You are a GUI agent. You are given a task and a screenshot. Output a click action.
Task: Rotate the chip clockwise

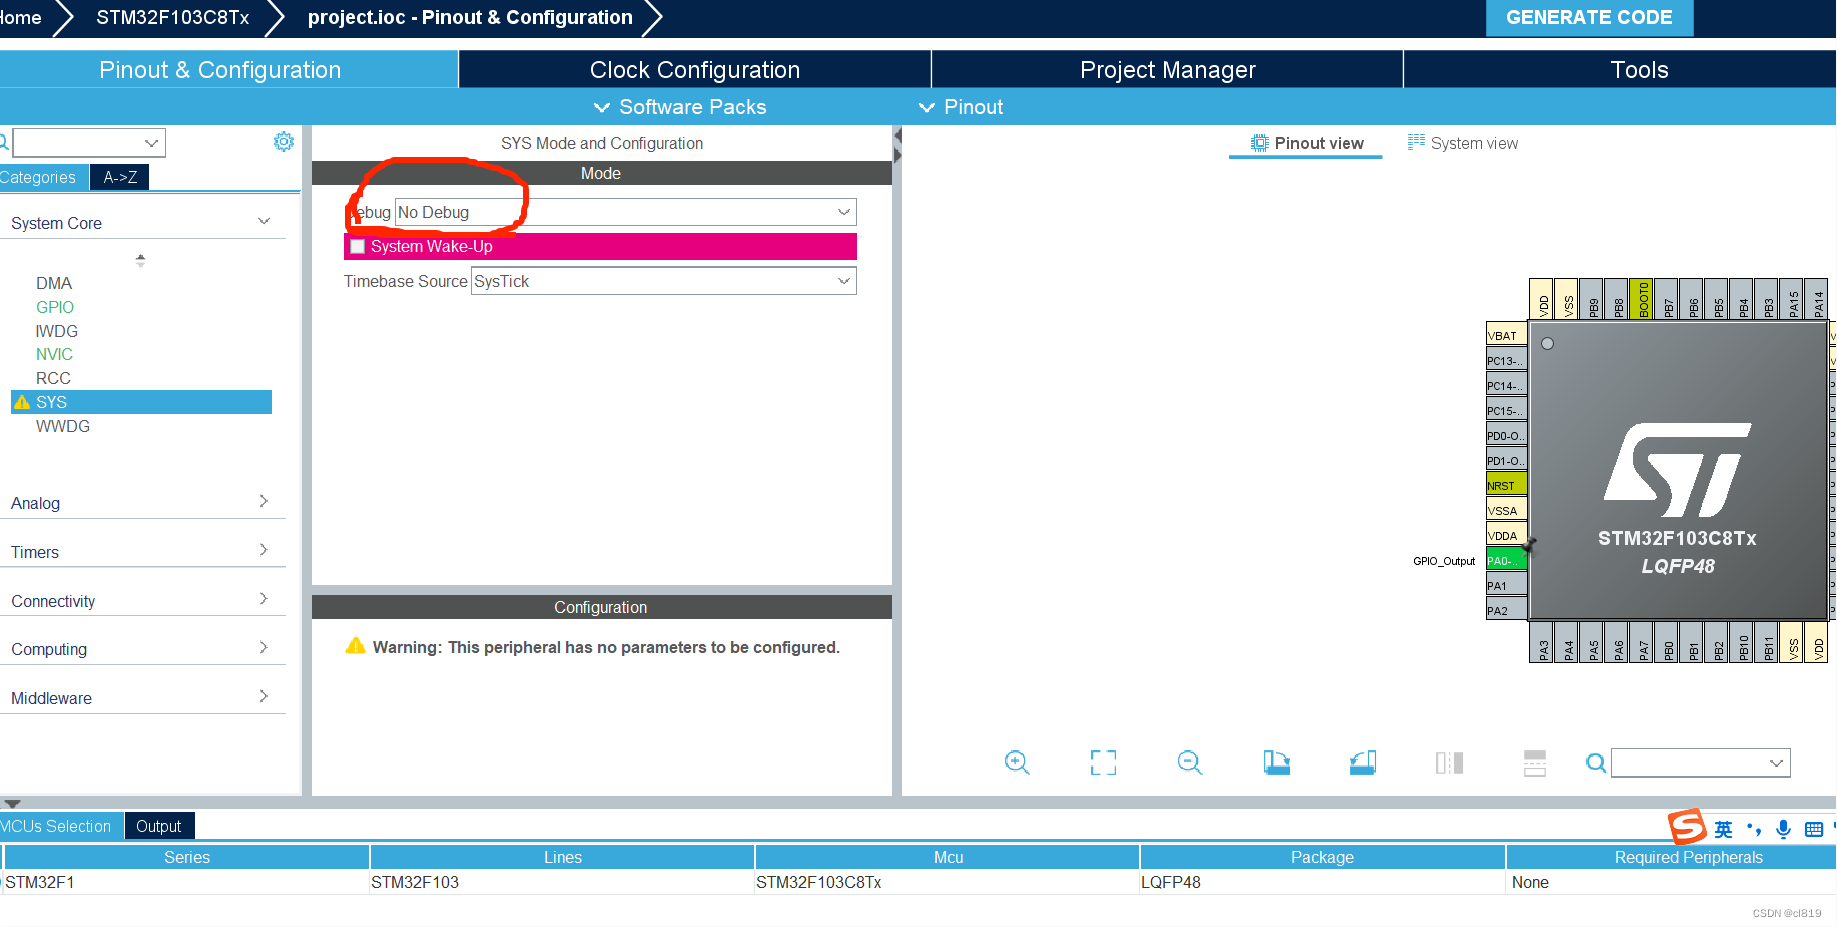coord(1276,763)
